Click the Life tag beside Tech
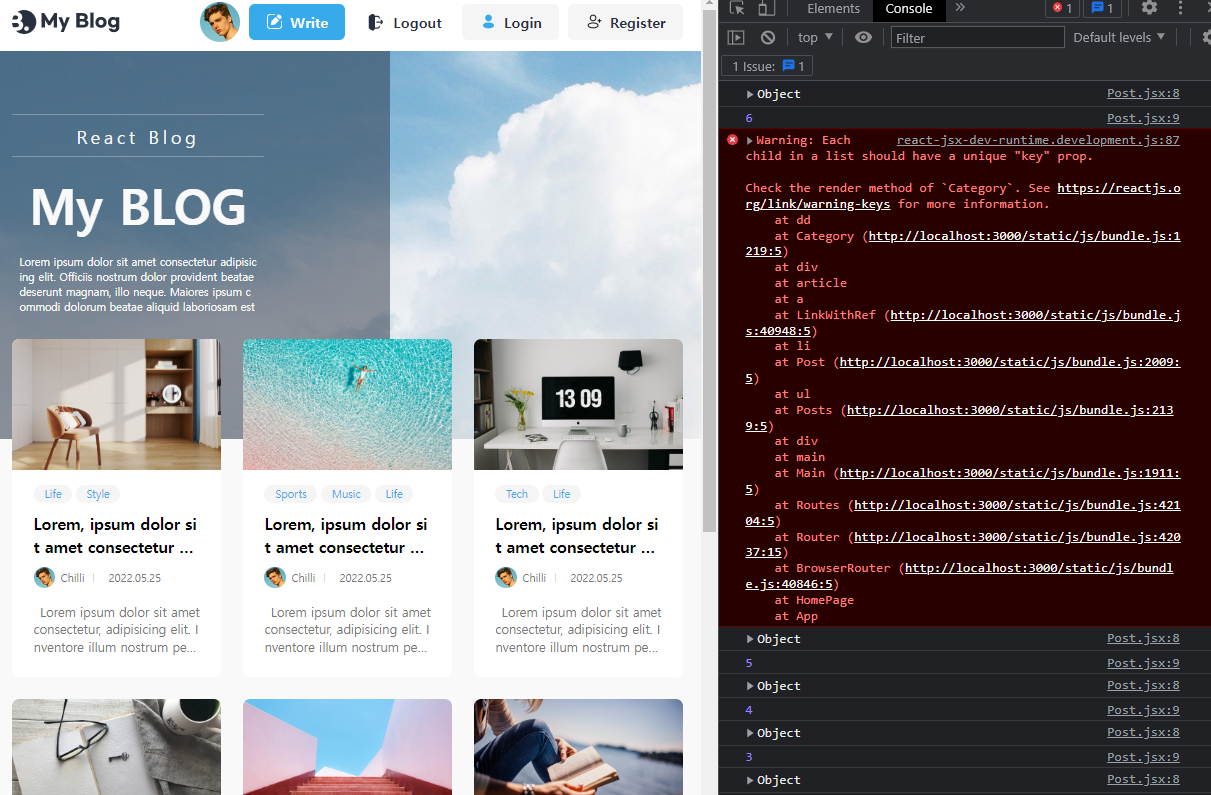The image size is (1211, 795). [562, 494]
